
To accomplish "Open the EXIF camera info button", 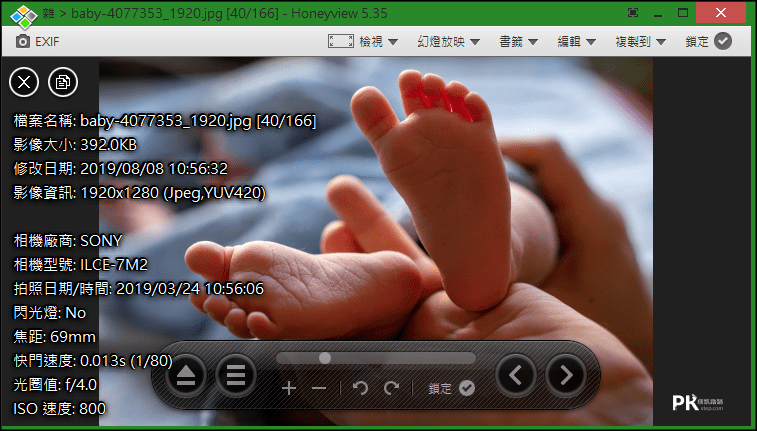I will pos(37,42).
